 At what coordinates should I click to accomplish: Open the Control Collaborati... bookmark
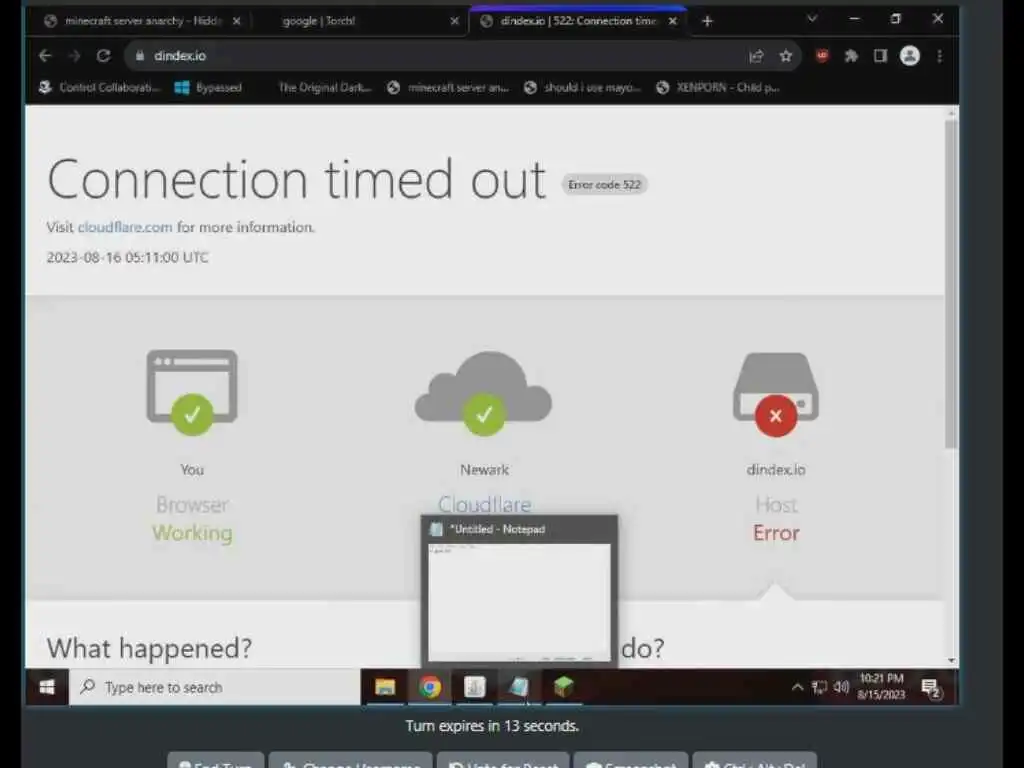point(99,88)
